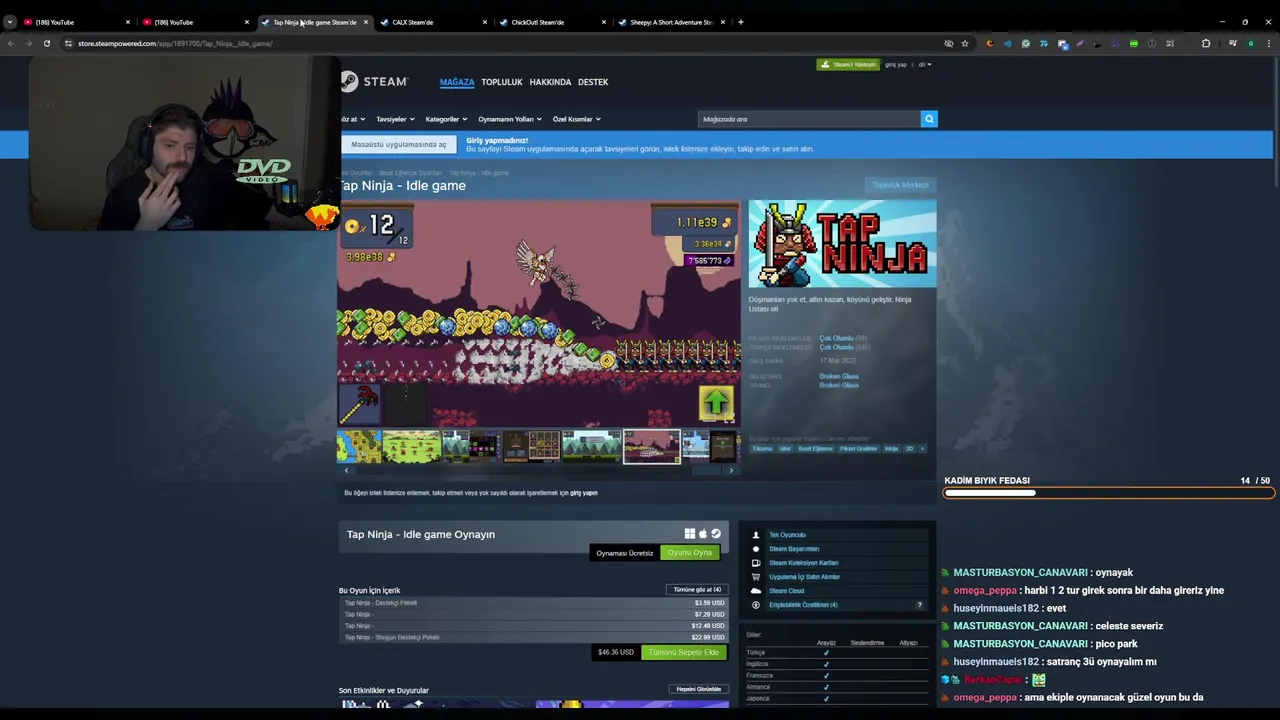Click Masaüstü uygulamasında aç button

[x=398, y=144]
